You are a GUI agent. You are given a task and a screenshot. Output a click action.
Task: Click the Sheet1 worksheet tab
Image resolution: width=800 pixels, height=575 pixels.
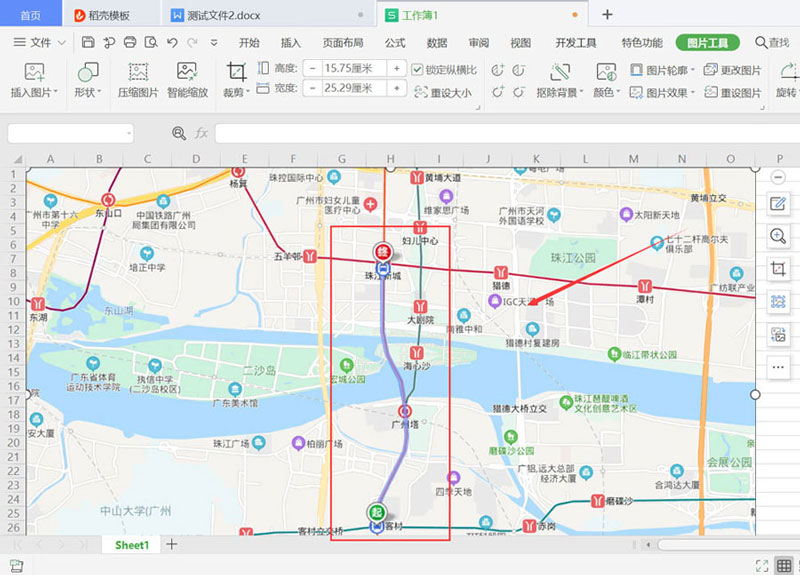coord(131,545)
